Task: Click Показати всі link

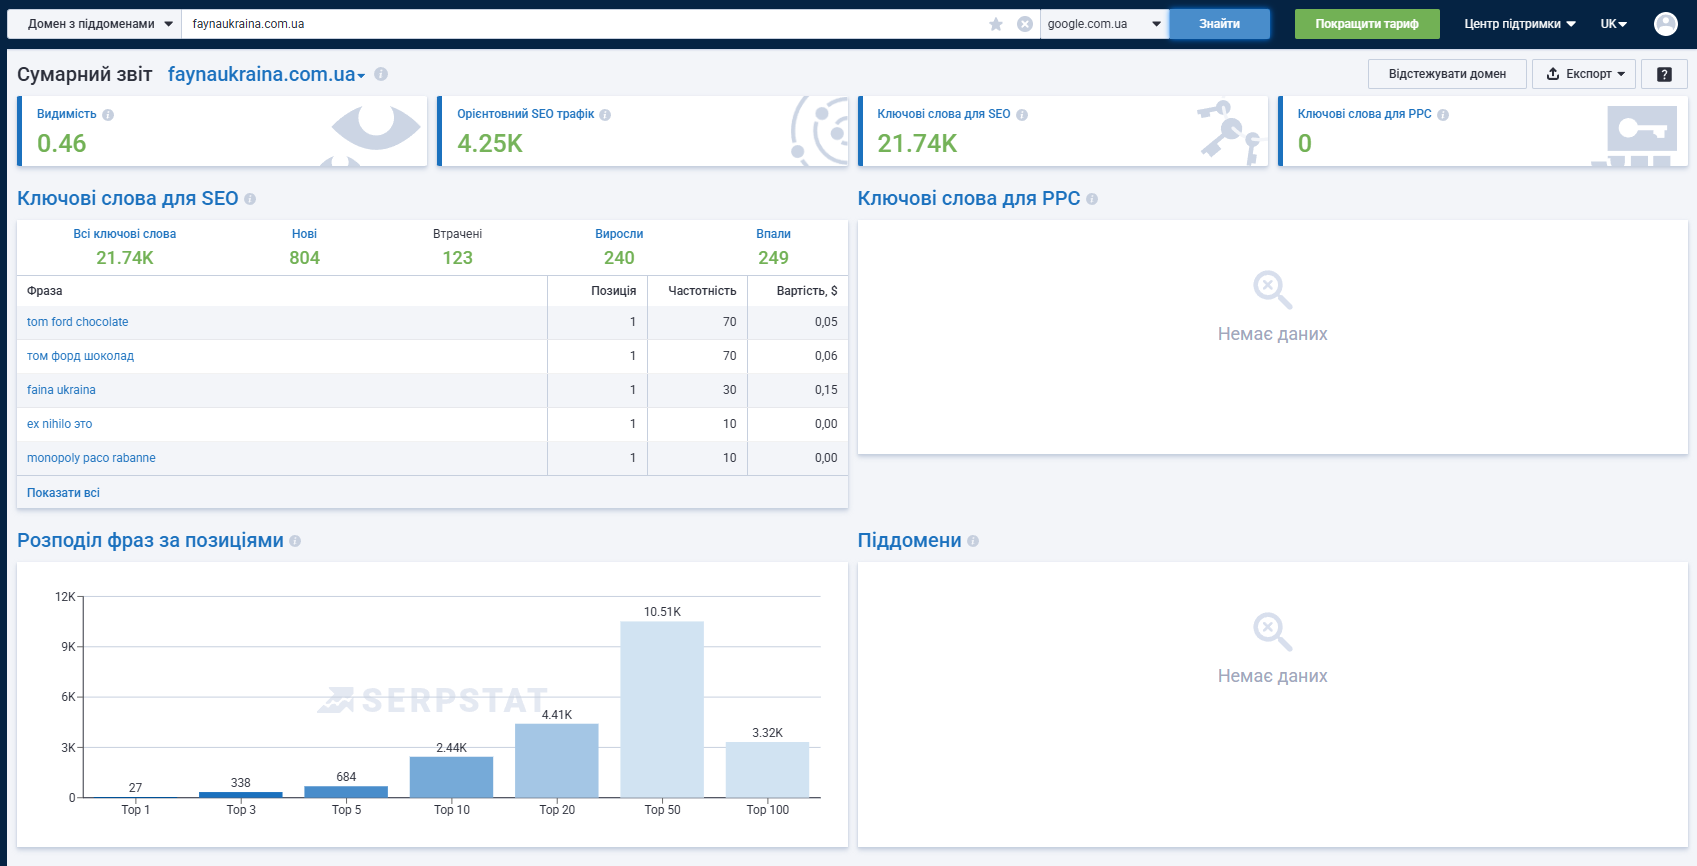Action: (x=63, y=493)
